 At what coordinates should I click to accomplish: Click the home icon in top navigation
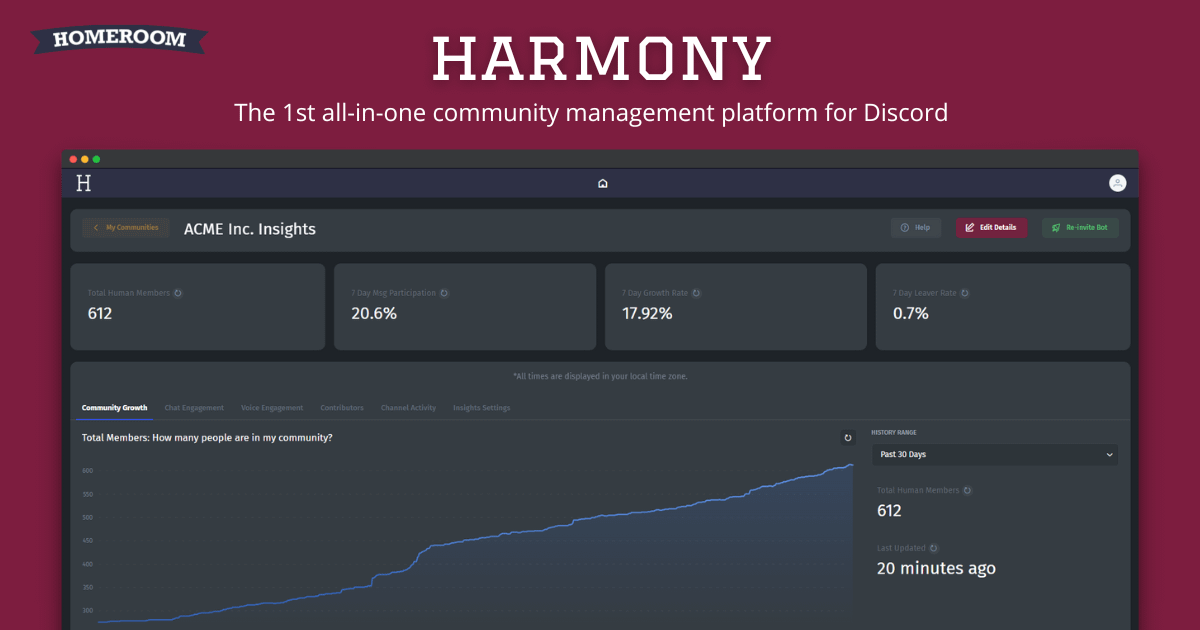[602, 183]
